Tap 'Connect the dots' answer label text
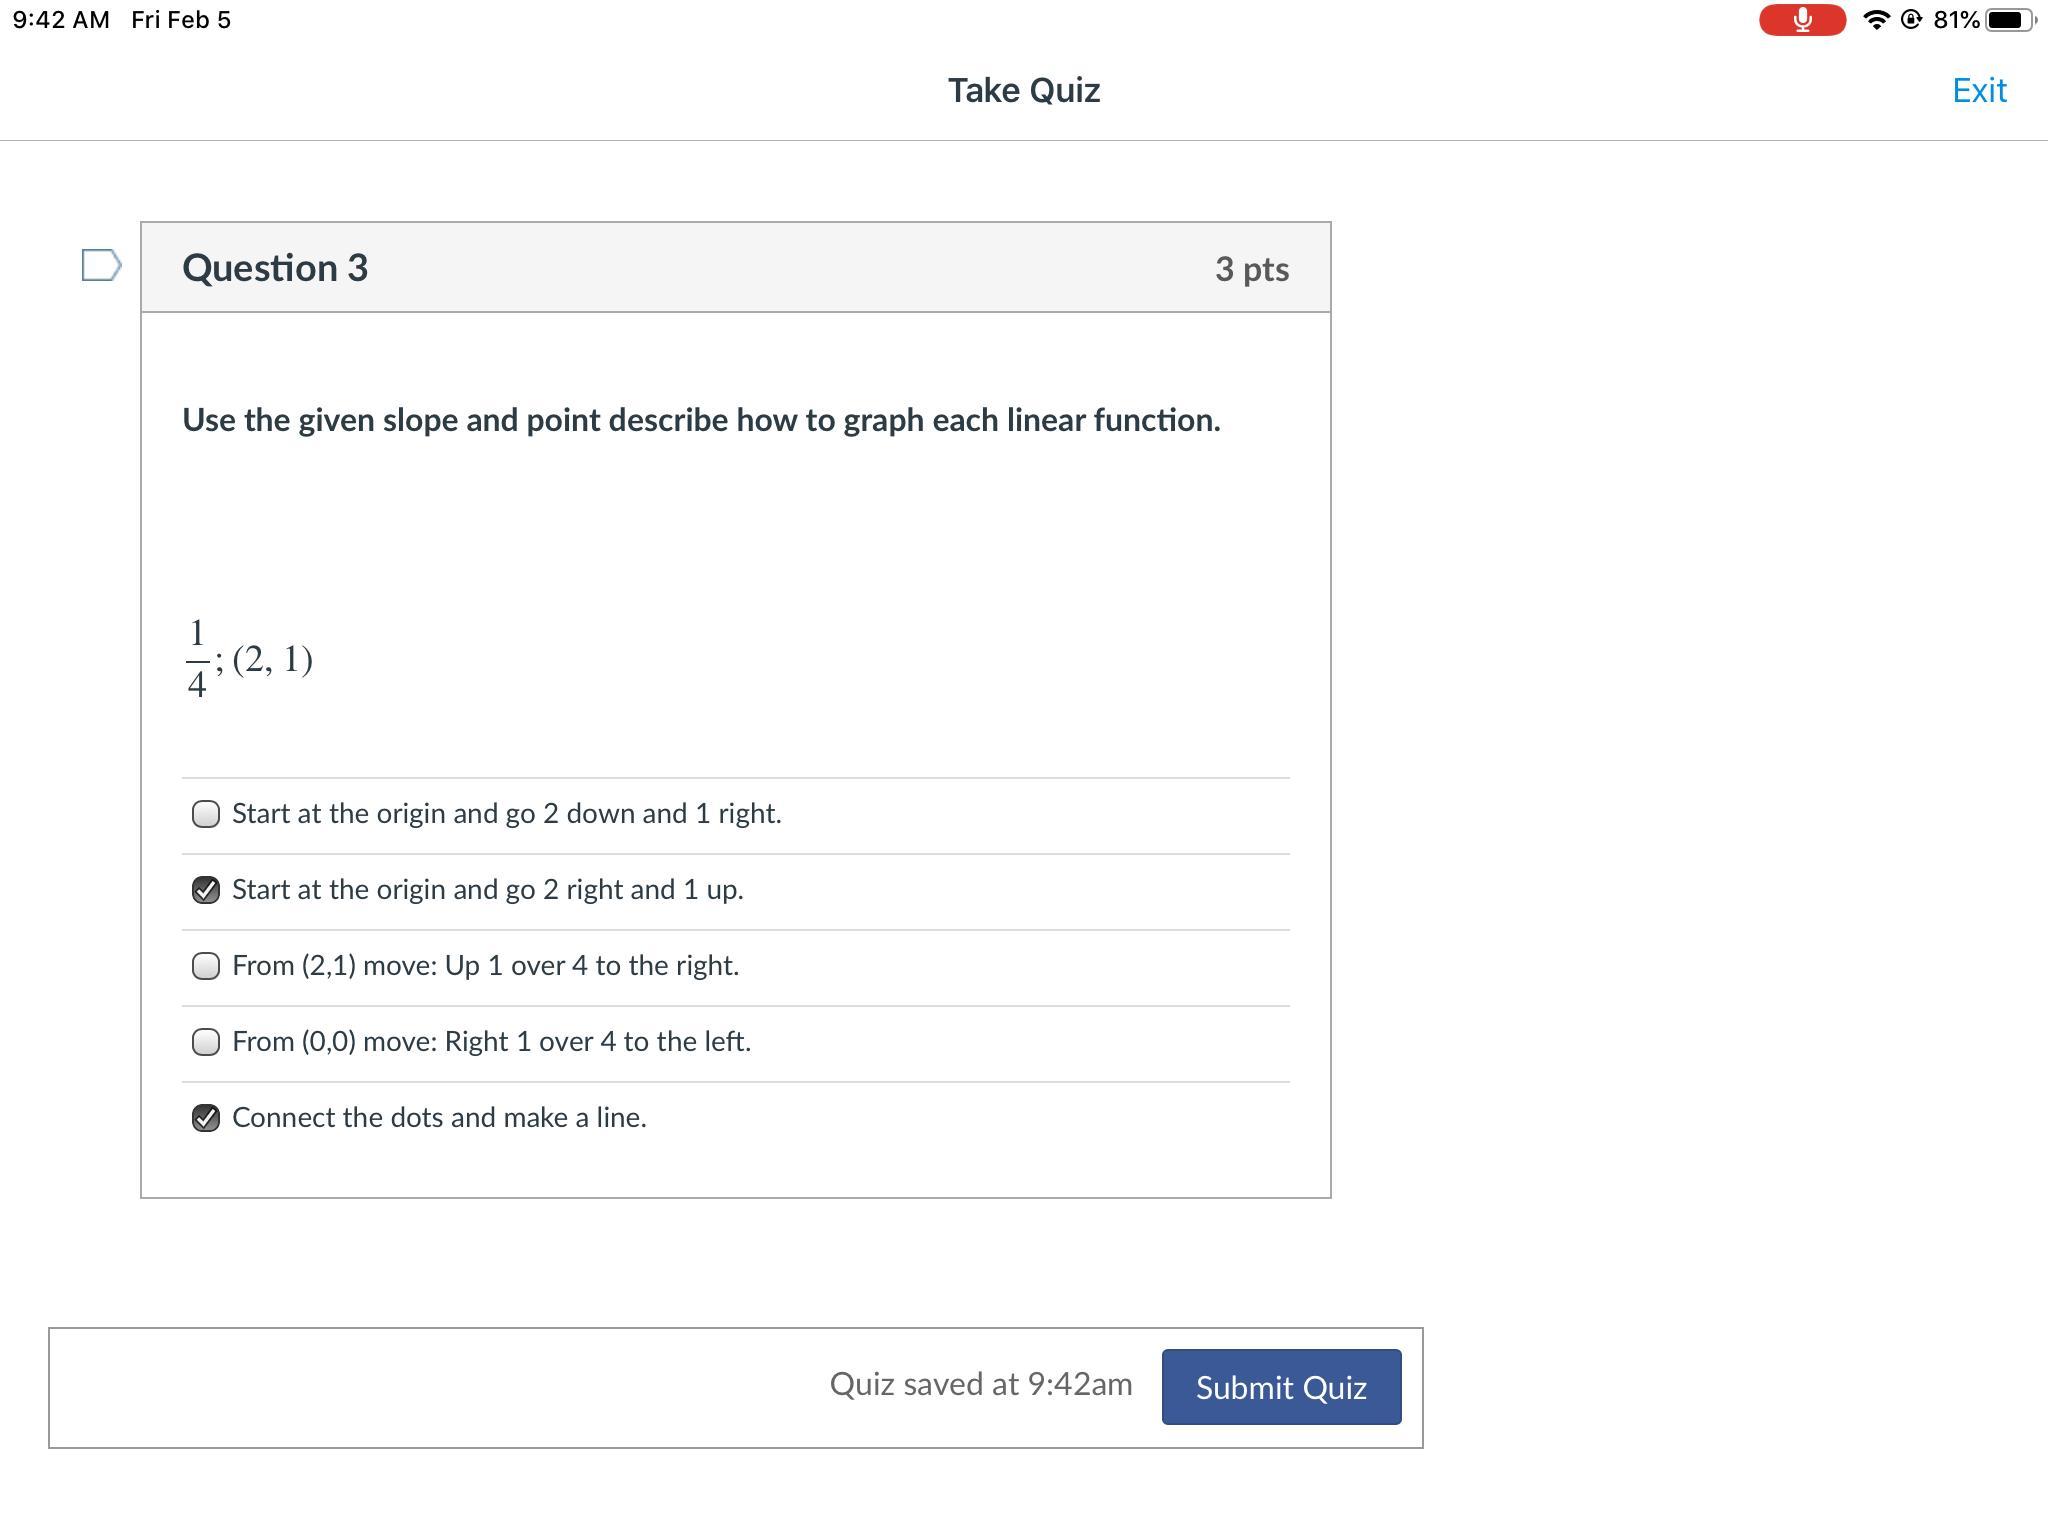The width and height of the screenshot is (2048, 1536). [x=439, y=1117]
